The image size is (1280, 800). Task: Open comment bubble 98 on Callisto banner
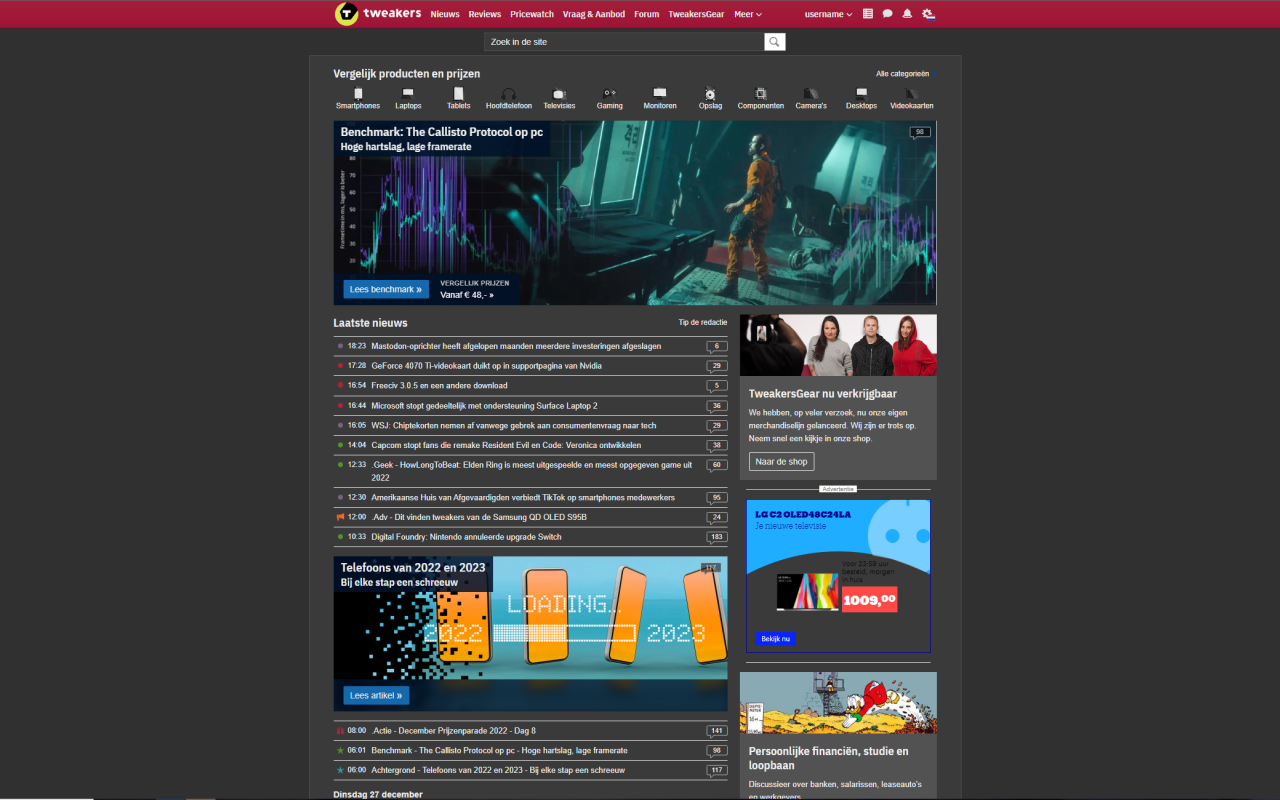[920, 132]
